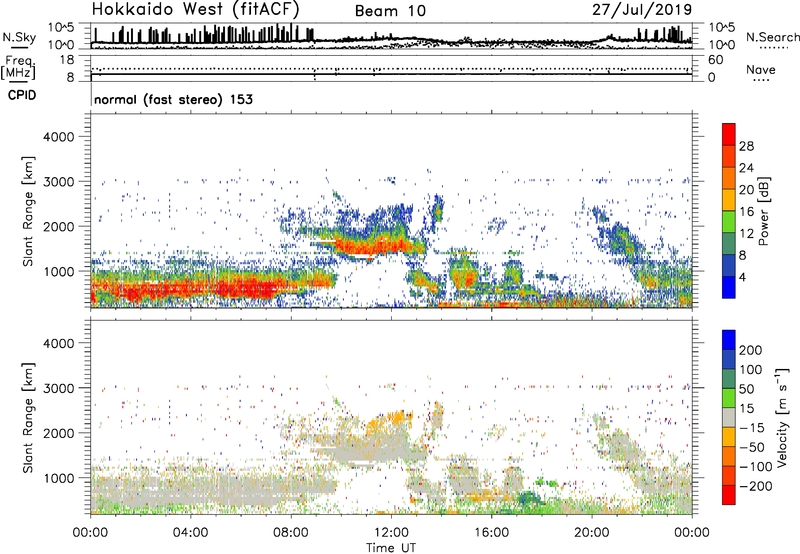
Task: Click 'normal (fast stereo) 153' text
Action: (x=173, y=99)
